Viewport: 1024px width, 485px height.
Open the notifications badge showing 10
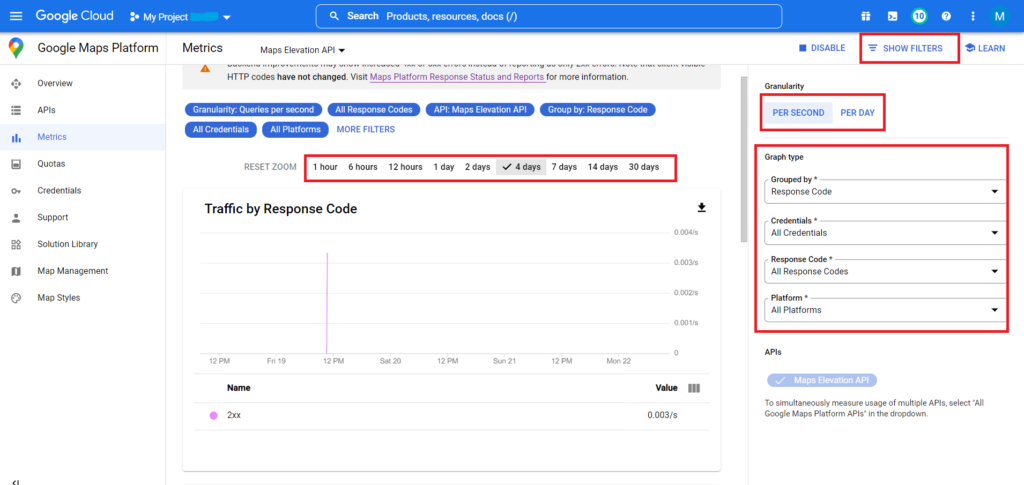click(920, 16)
